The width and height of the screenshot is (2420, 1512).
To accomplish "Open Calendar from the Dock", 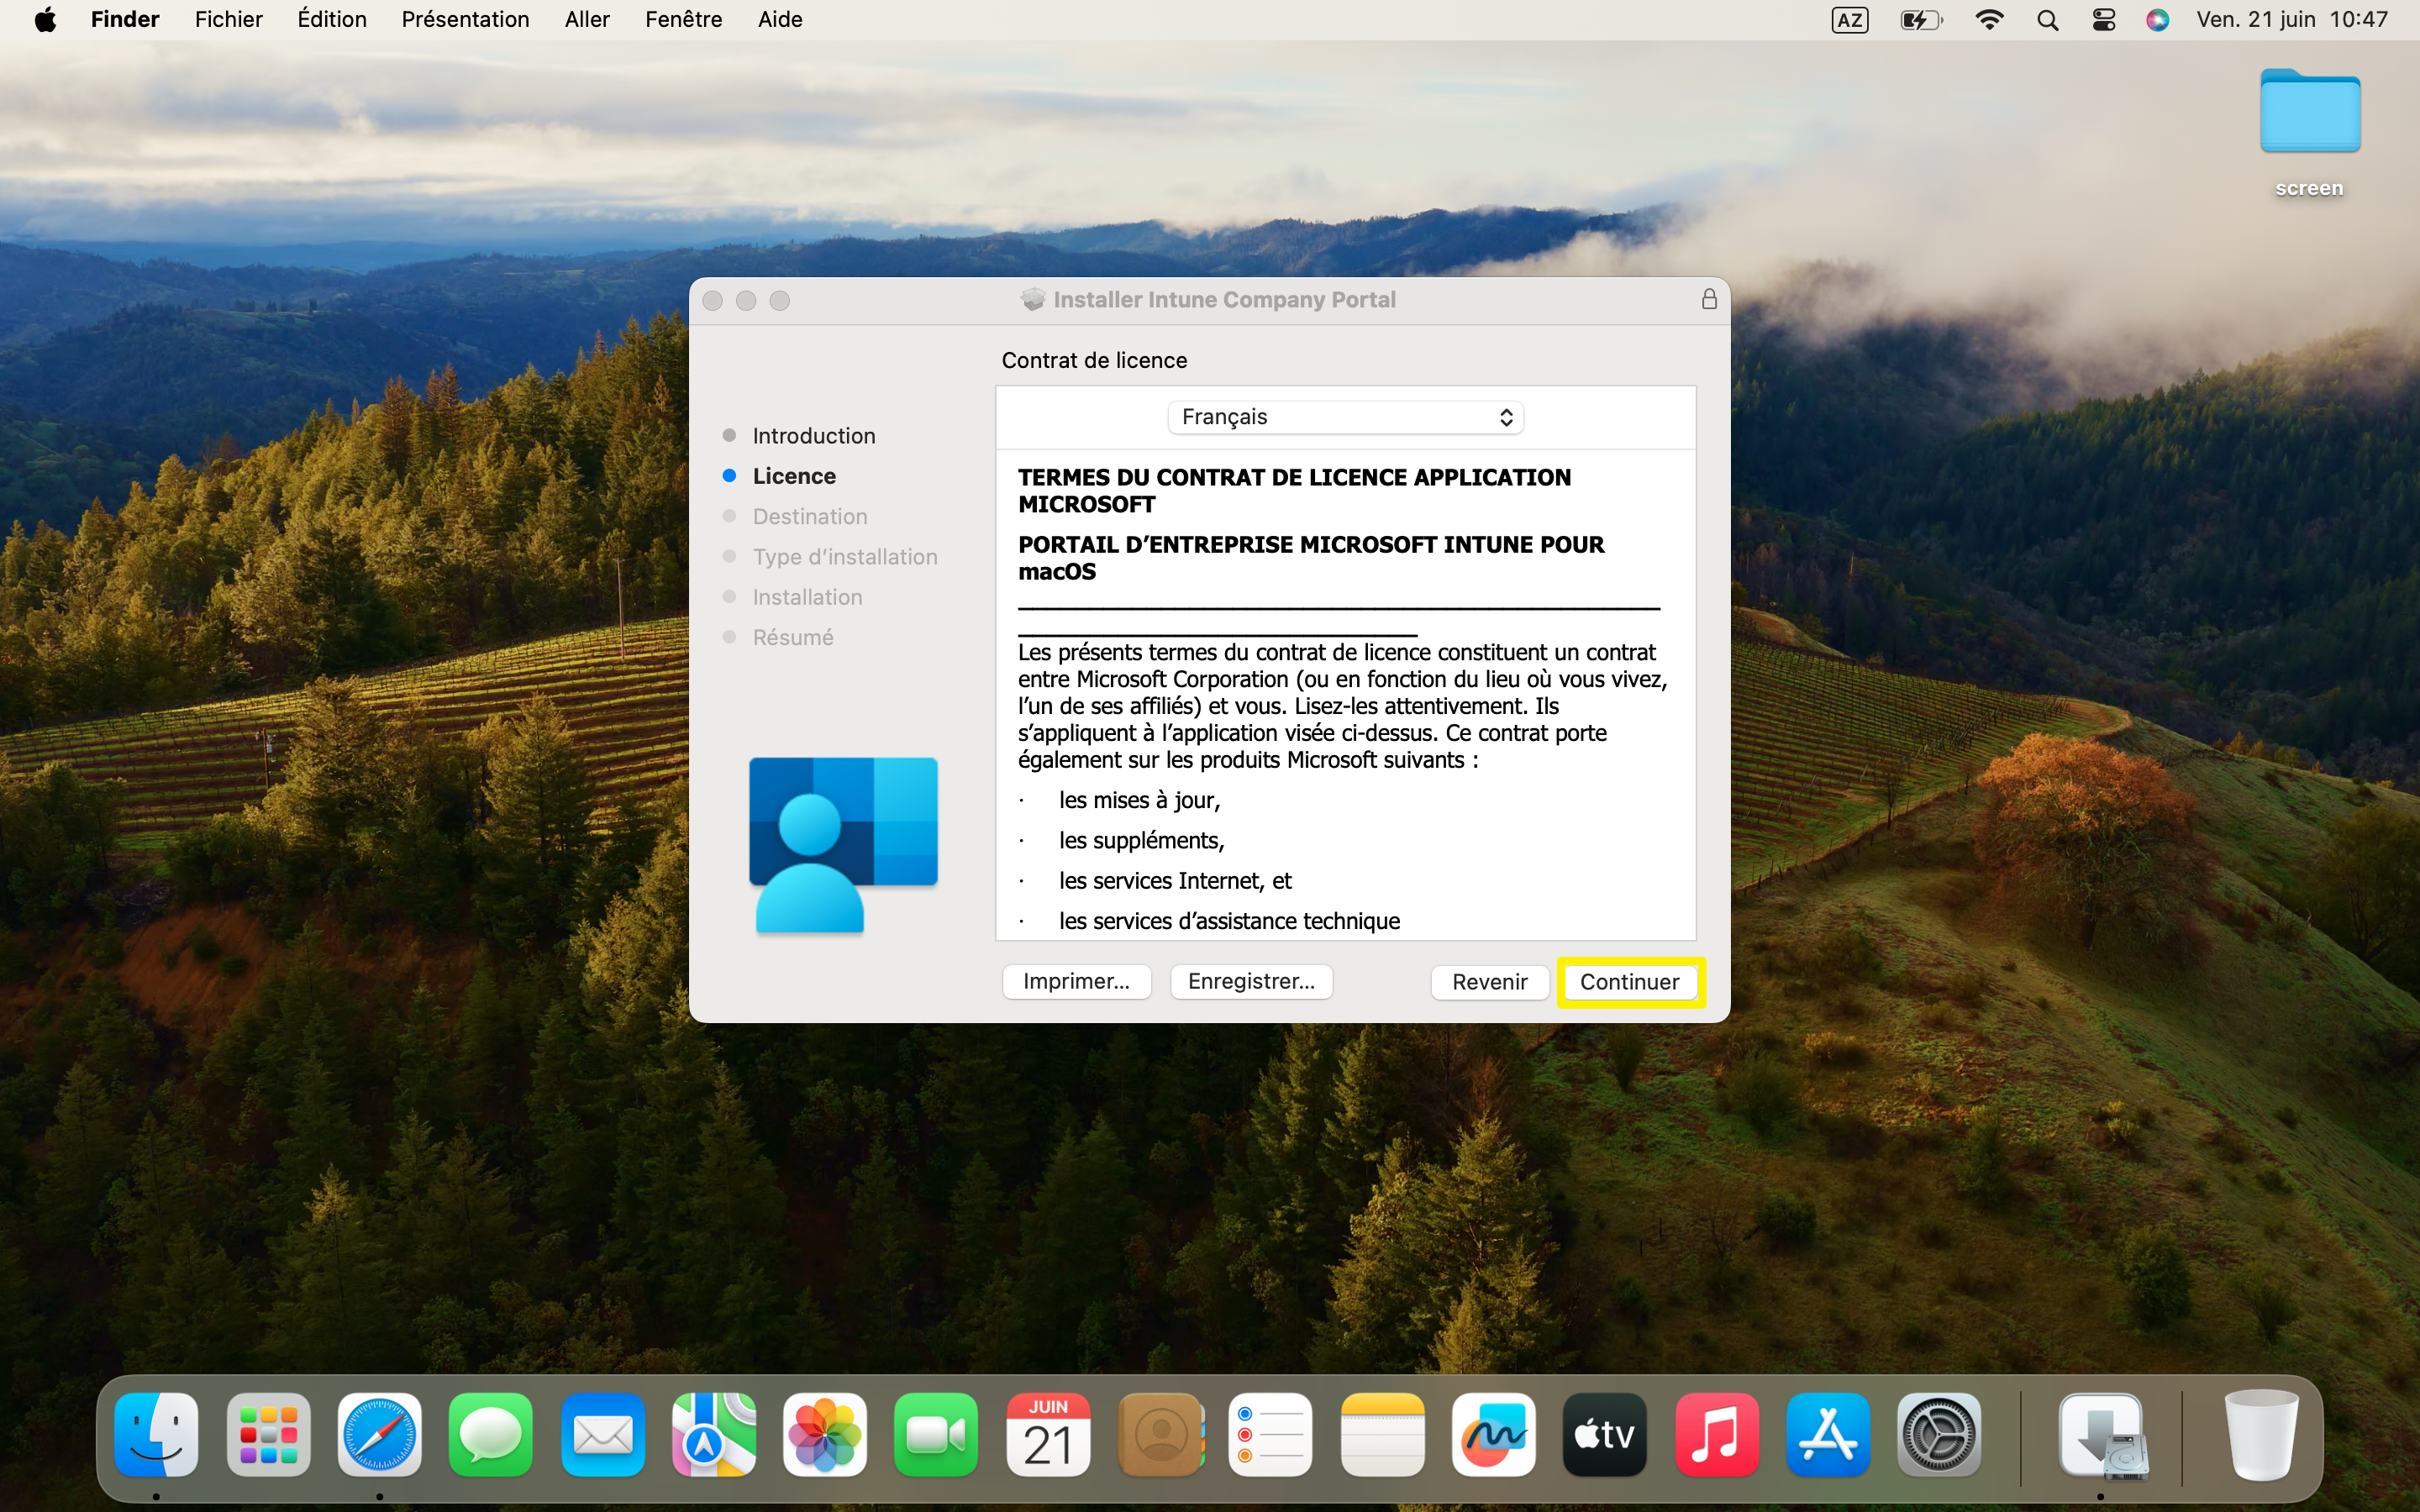I will 1048,1435.
